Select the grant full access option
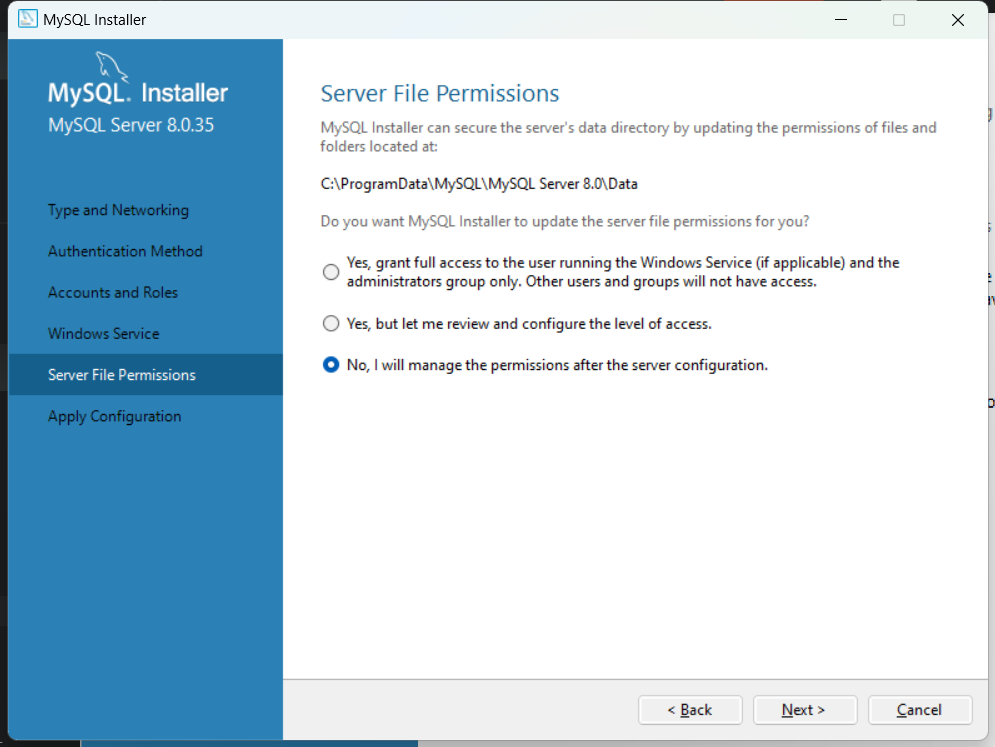Image resolution: width=995 pixels, height=747 pixels. point(331,272)
